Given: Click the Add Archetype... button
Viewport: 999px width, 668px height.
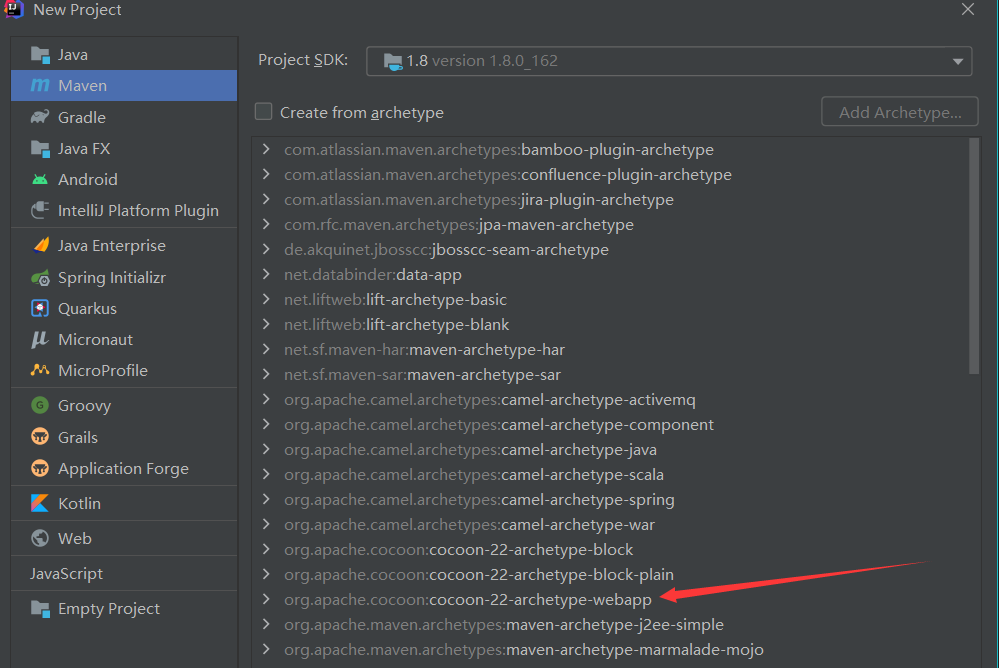Looking at the screenshot, I should (x=900, y=112).
